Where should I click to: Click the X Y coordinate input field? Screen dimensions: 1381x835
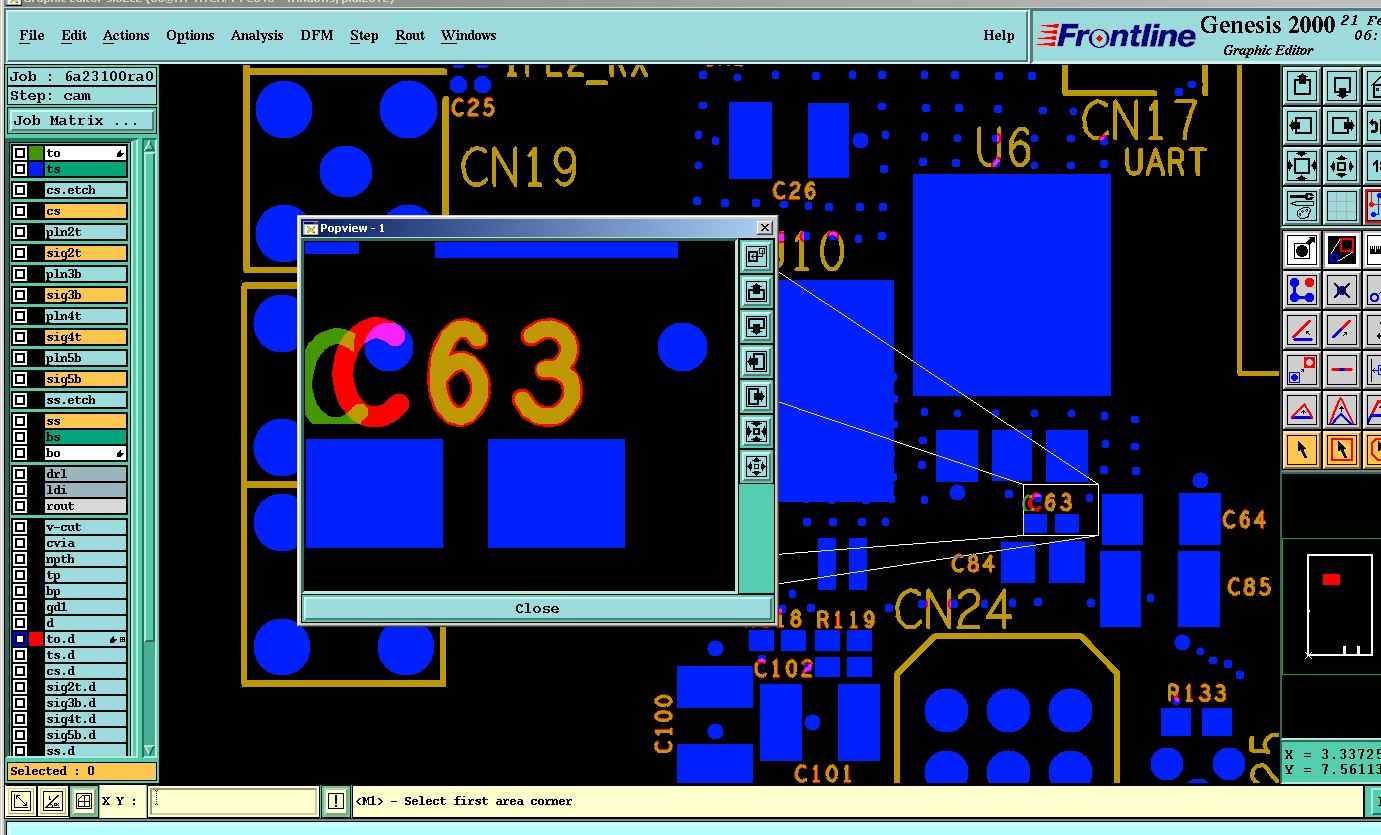coord(234,801)
